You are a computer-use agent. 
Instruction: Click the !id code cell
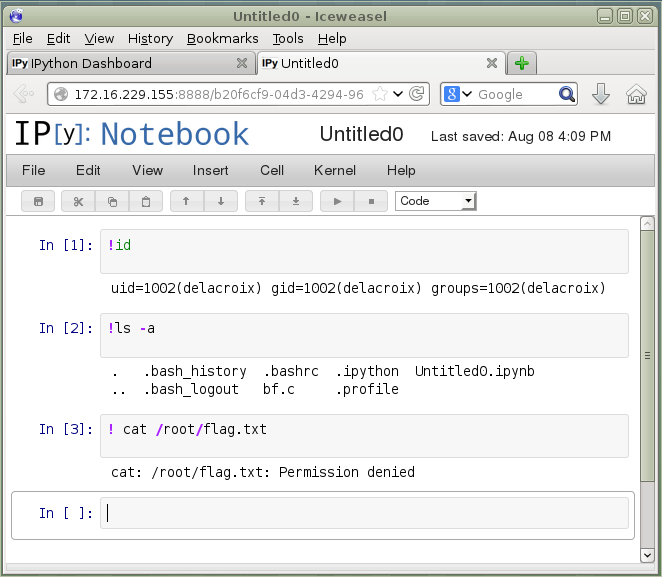[x=364, y=252]
